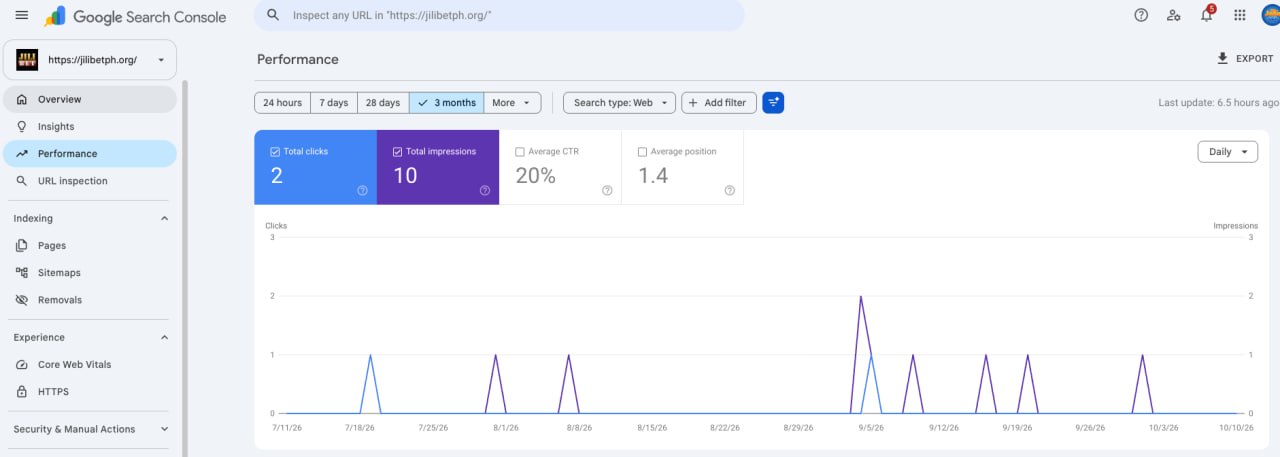Open the Help question mark icon

[1141, 15]
